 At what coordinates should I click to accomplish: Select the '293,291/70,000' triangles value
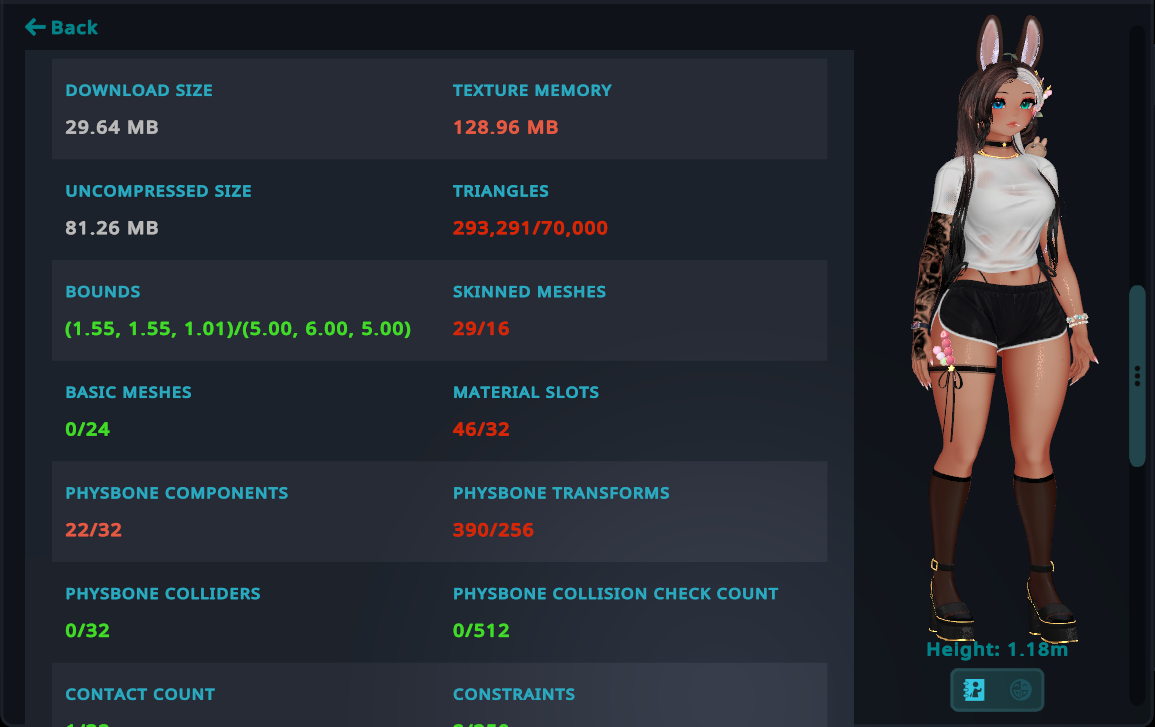click(x=530, y=228)
